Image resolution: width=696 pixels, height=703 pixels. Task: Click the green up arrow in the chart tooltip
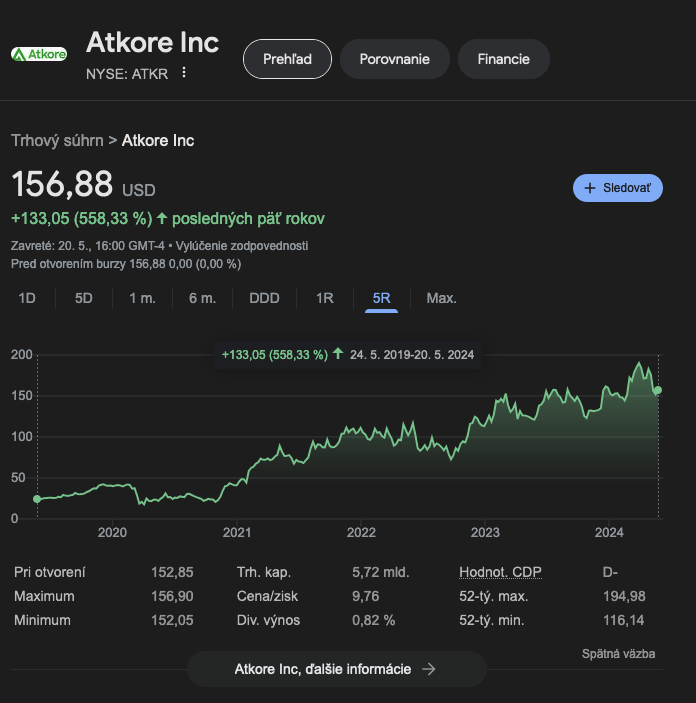pos(338,354)
